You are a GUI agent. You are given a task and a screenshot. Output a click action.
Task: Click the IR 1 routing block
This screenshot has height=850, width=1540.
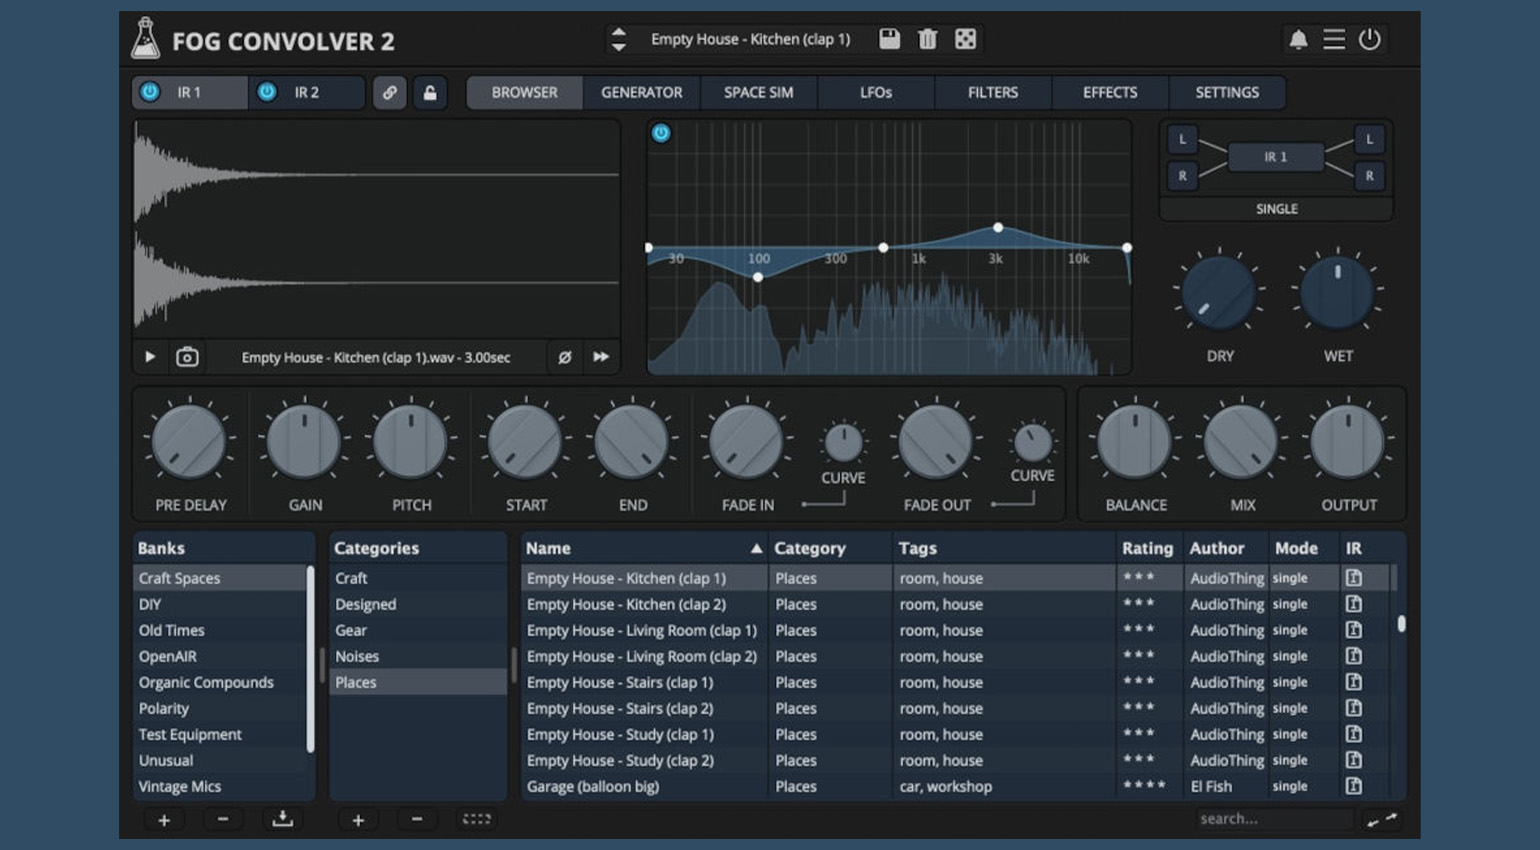(x=1275, y=157)
